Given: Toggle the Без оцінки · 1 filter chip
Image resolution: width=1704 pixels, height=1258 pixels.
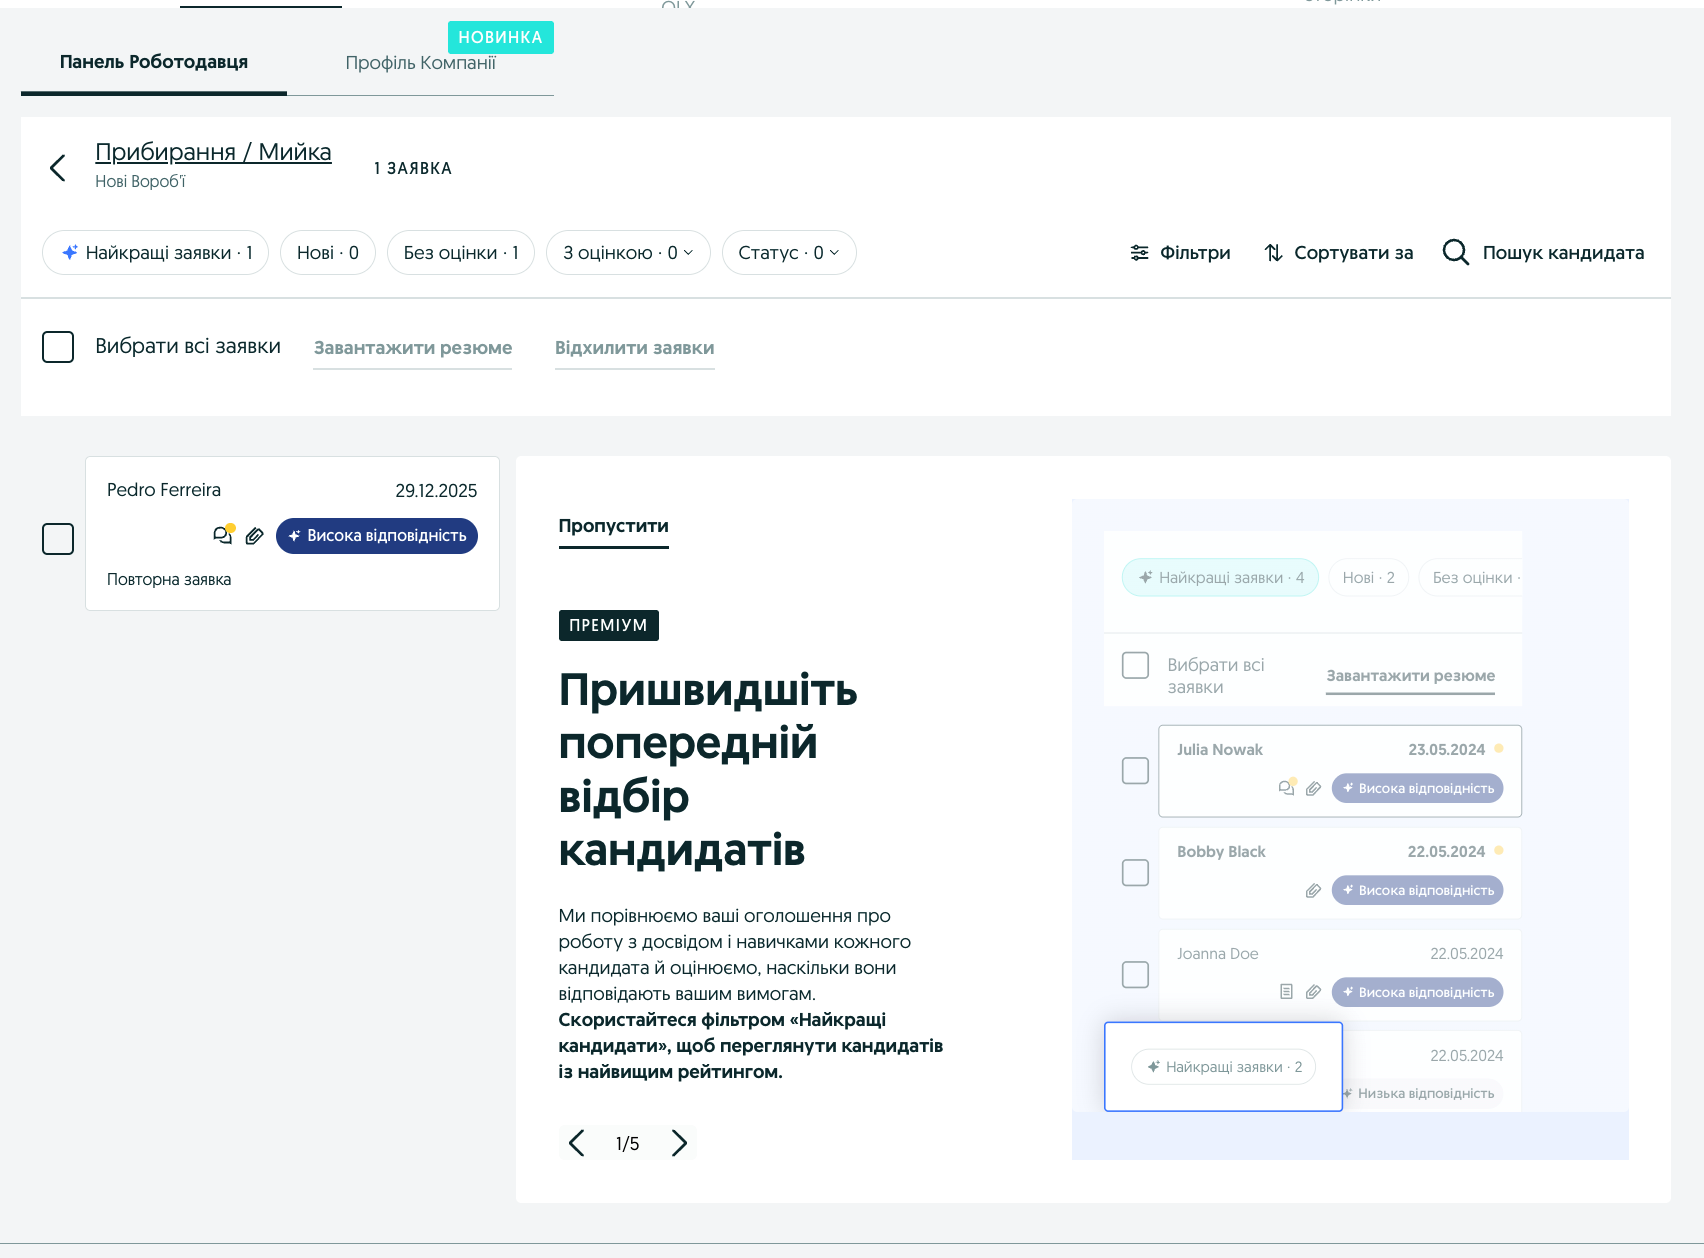Looking at the screenshot, I should 461,252.
